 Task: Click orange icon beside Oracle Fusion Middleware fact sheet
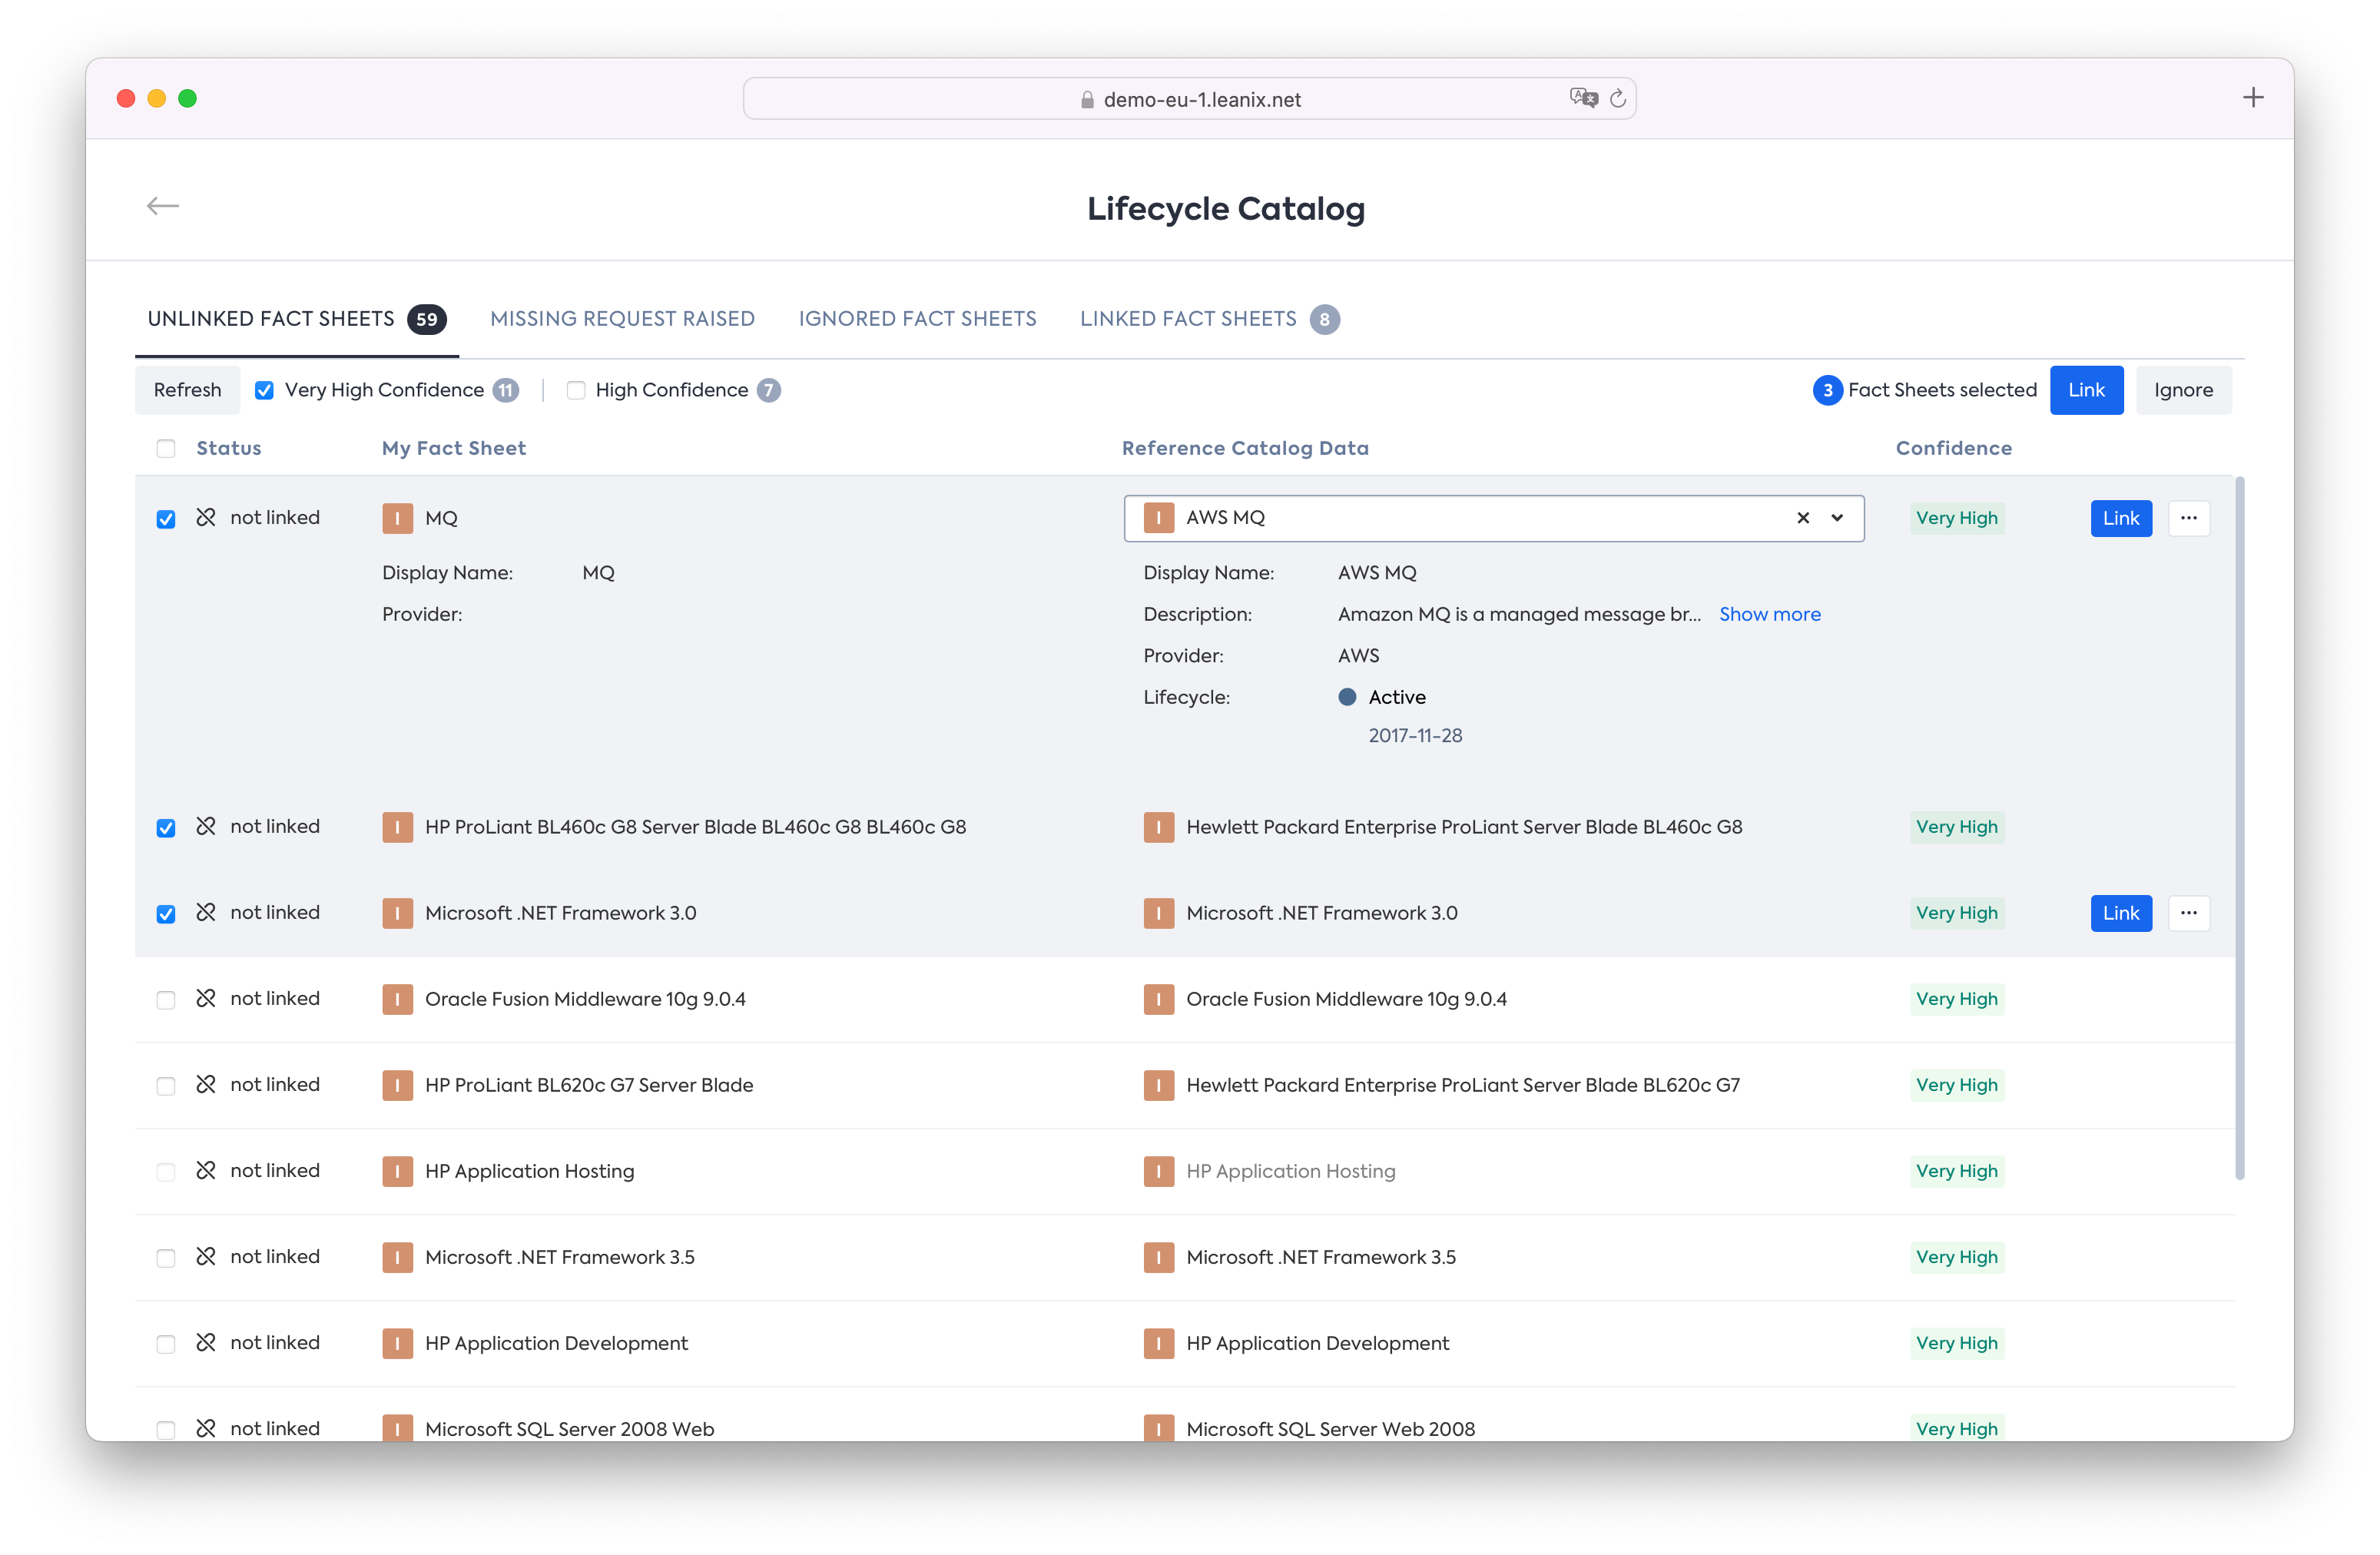tap(397, 999)
